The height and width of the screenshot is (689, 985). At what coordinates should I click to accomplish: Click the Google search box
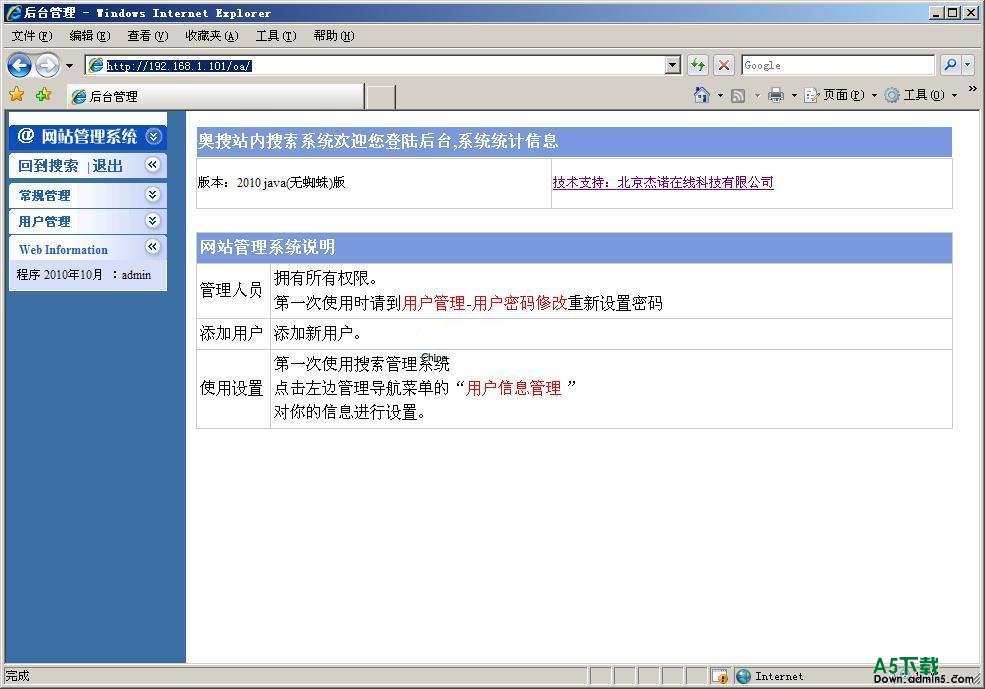[x=838, y=65]
